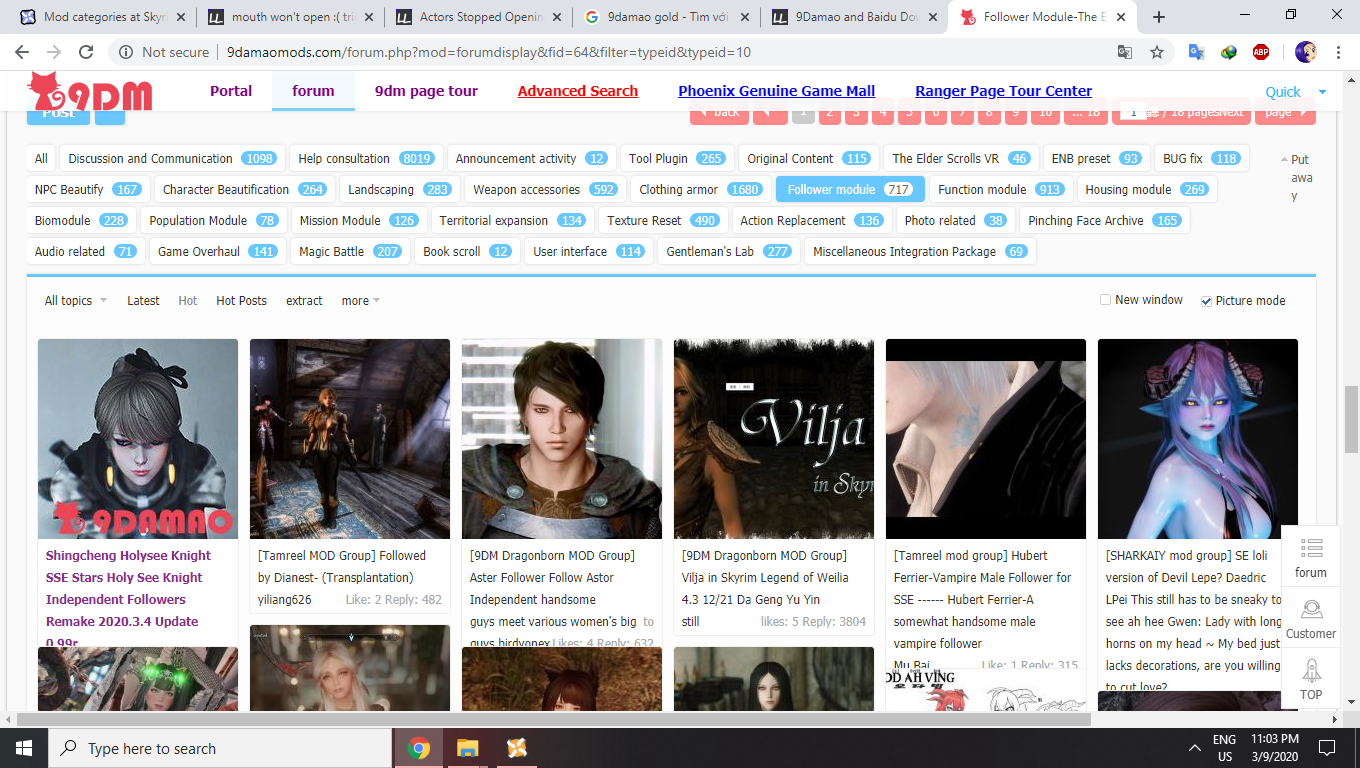The image size is (1360, 768).
Task: Reload the current page
Action: 86,52
